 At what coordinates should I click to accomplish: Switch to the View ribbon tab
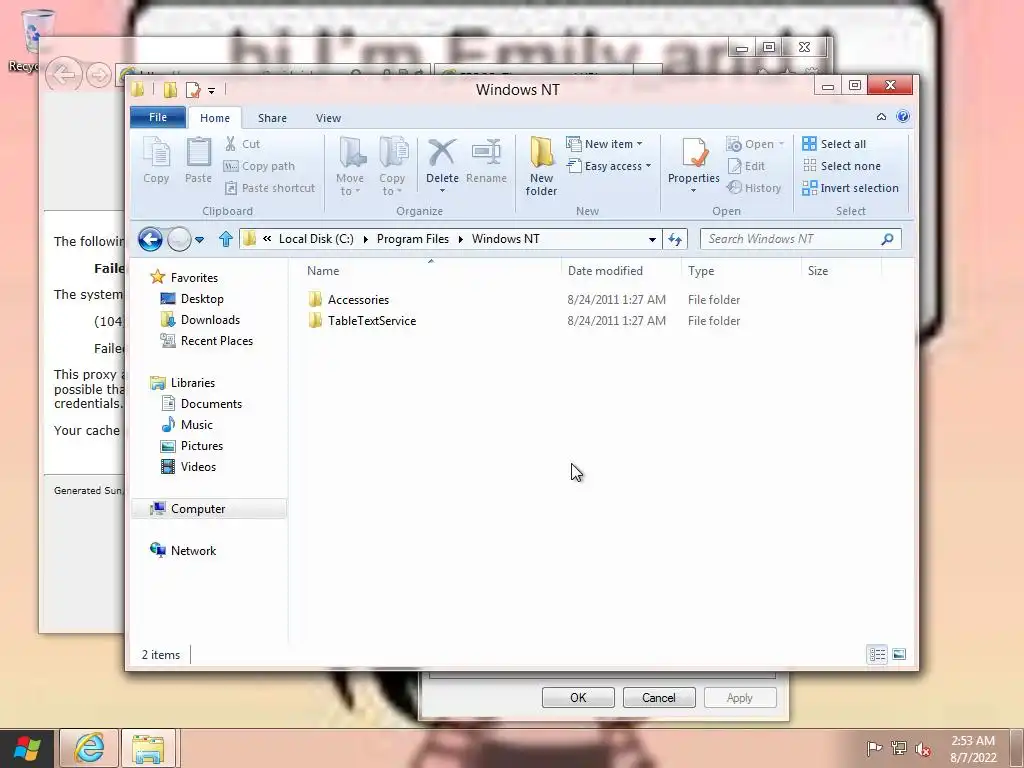tap(328, 118)
